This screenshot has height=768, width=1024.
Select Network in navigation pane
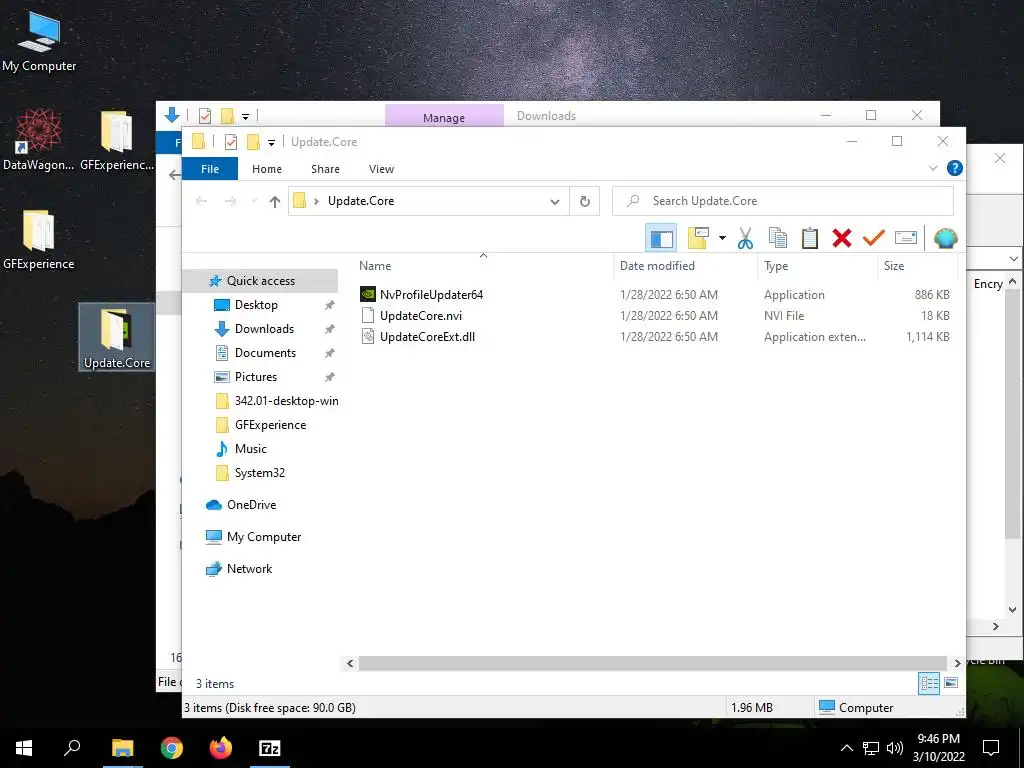pos(249,569)
